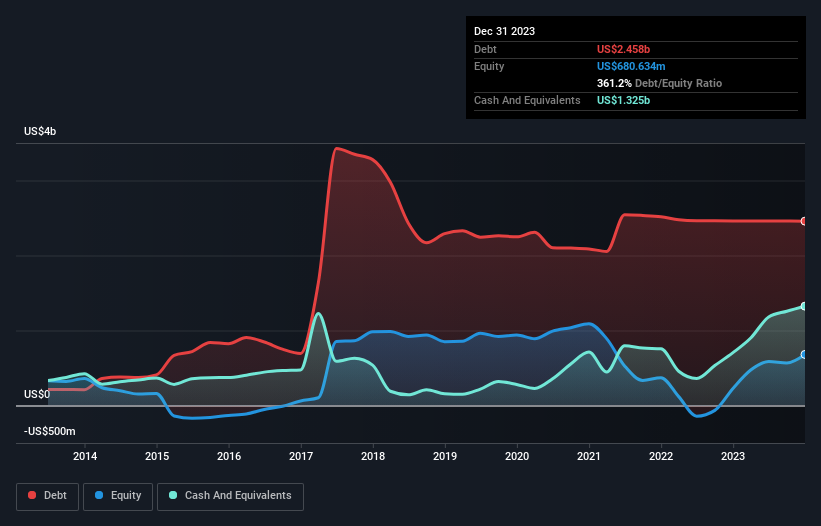The image size is (821, 526).
Task: Click the US$1.325b cash value
Action: 623,100
